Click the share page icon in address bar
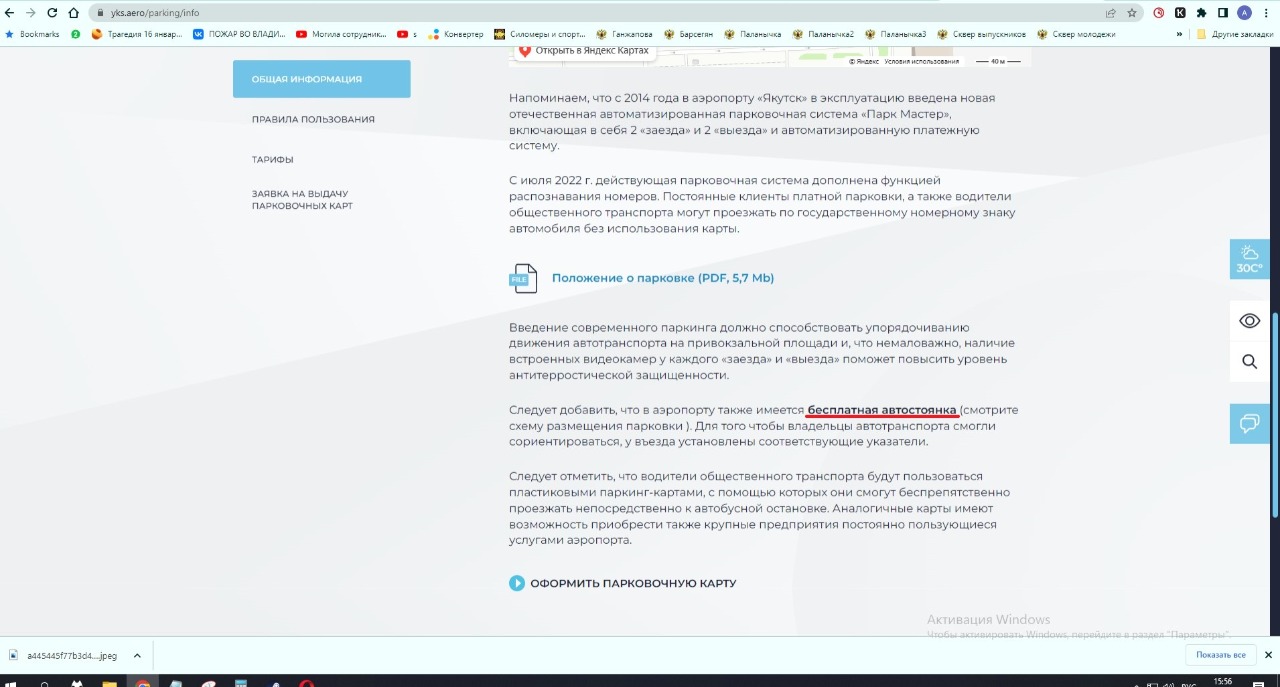This screenshot has width=1280, height=687. [1111, 13]
